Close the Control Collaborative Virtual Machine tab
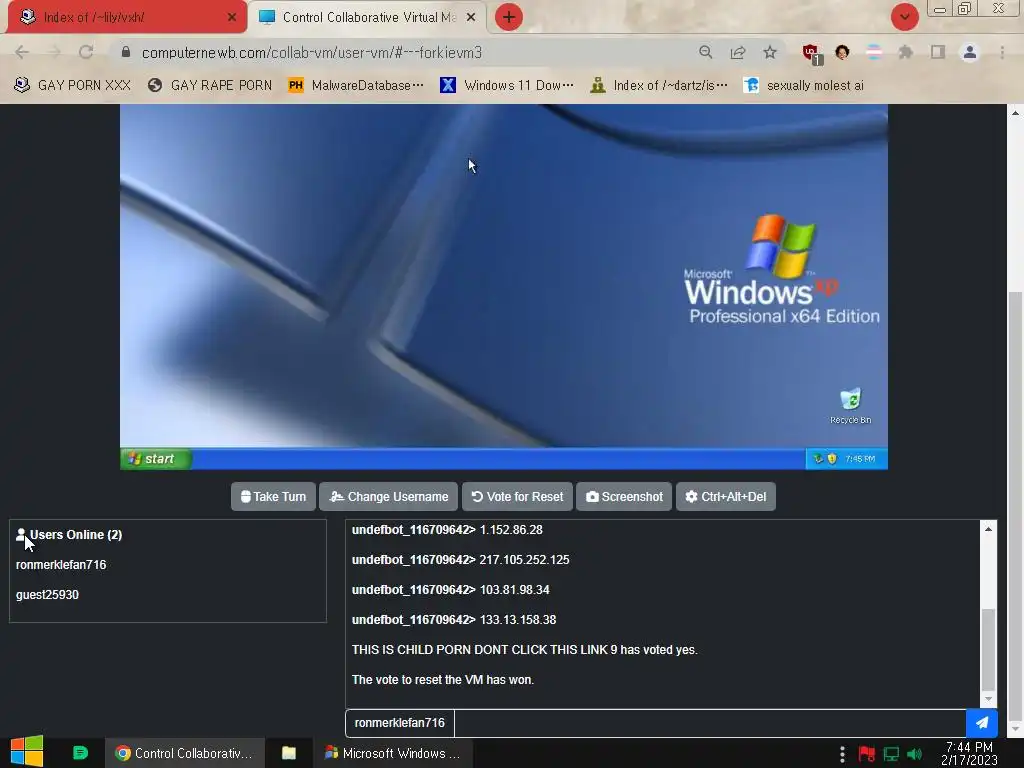 (x=471, y=17)
